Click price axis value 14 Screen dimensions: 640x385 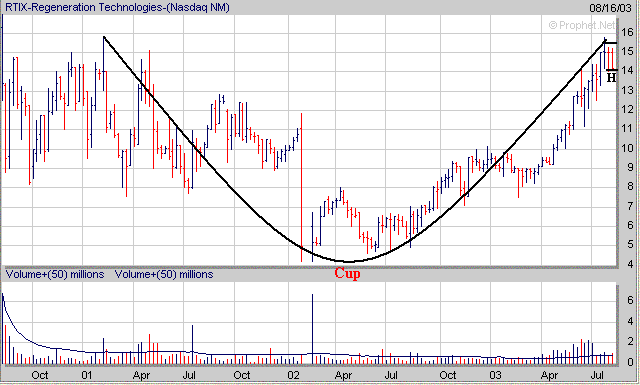[x=628, y=70]
